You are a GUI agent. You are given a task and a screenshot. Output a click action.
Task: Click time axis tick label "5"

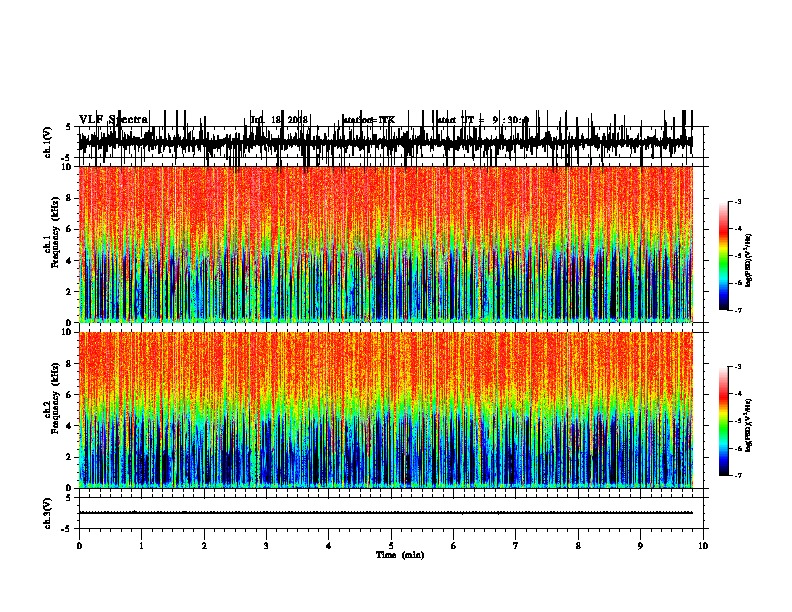pyautogui.click(x=391, y=546)
